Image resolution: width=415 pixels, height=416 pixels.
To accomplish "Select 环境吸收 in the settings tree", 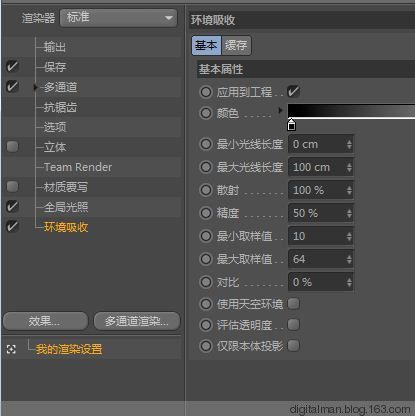I will (x=66, y=227).
